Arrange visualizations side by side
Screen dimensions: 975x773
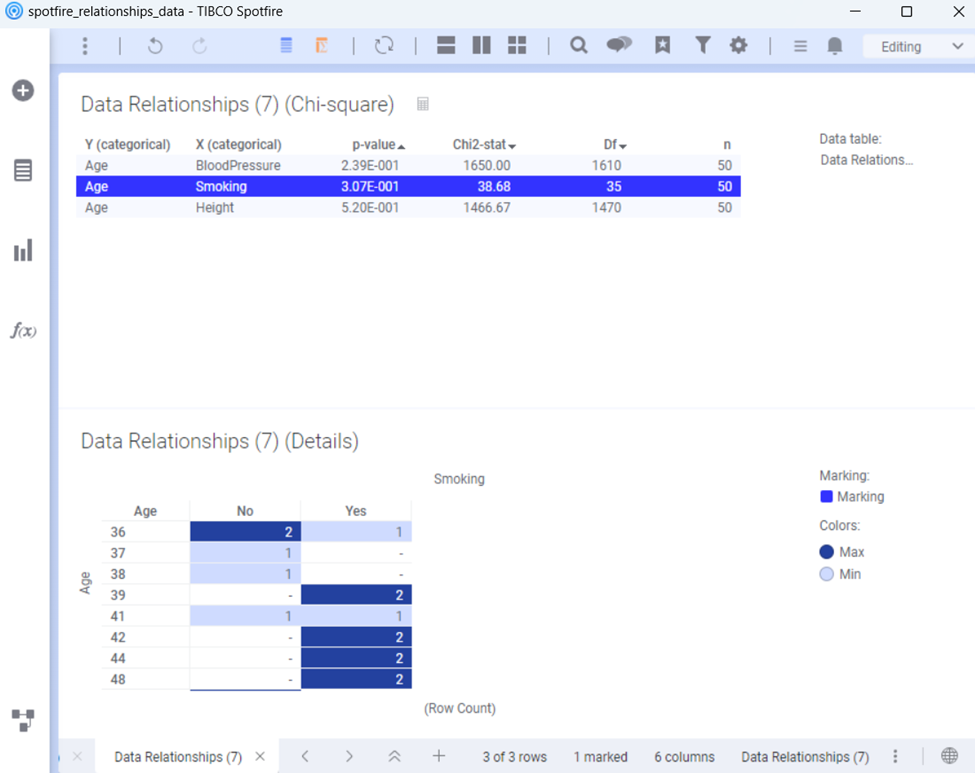(x=481, y=45)
